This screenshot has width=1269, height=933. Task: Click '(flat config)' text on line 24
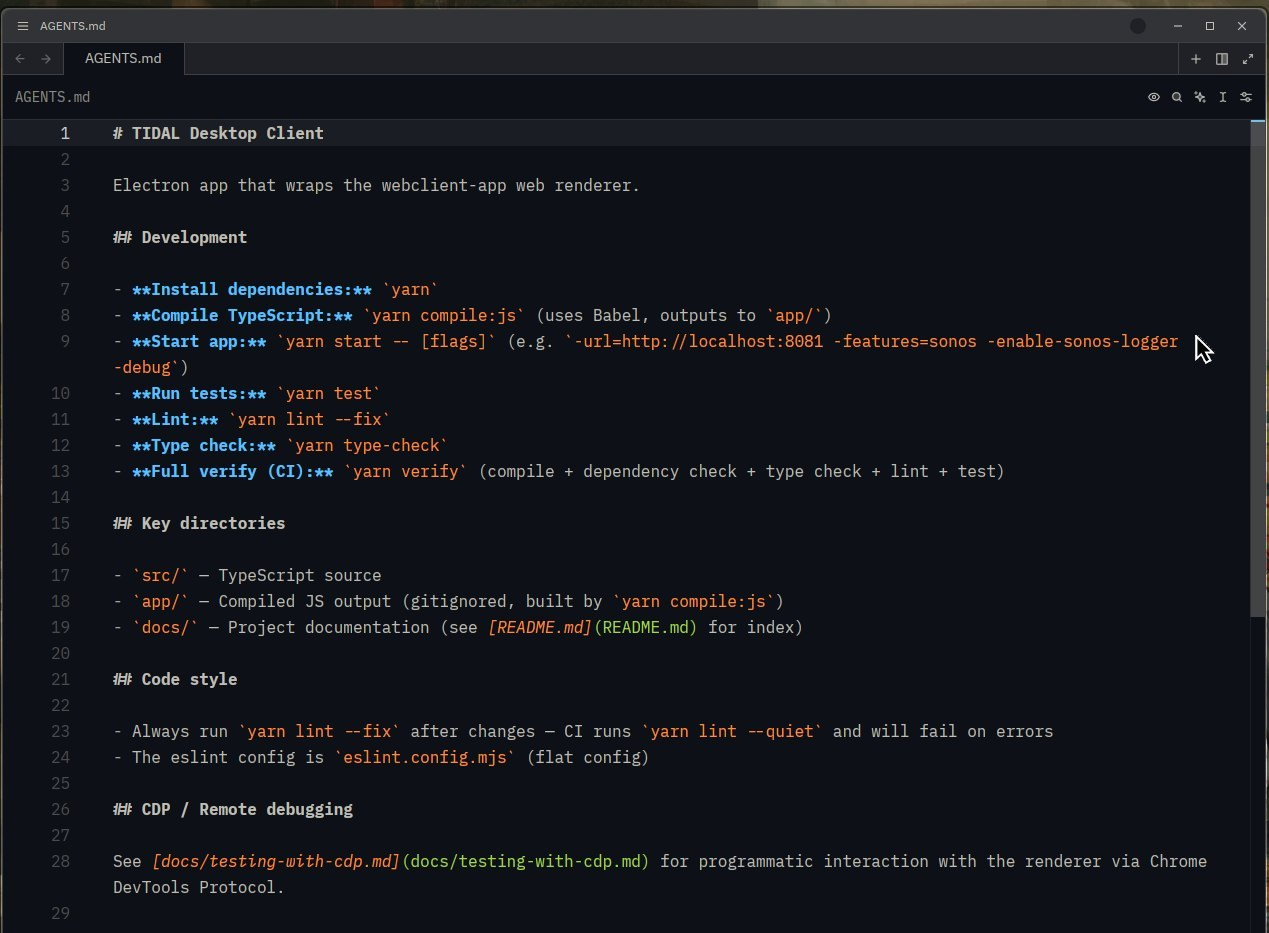[588, 757]
